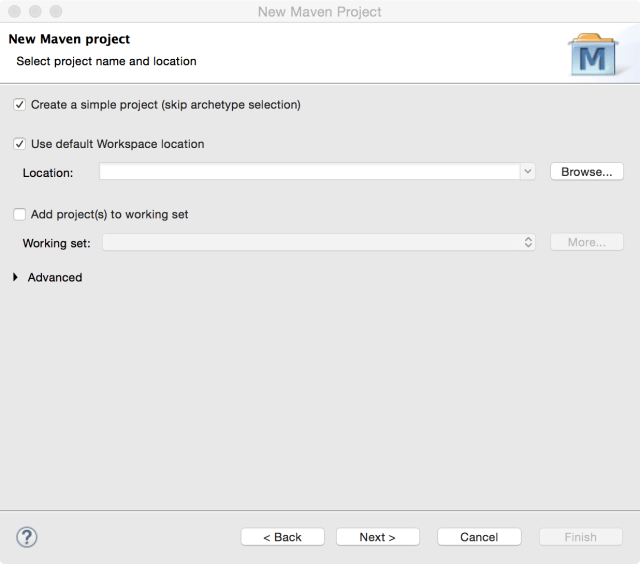The width and height of the screenshot is (640, 564).
Task: Click the "New Maven project" header text
Action: point(69,40)
